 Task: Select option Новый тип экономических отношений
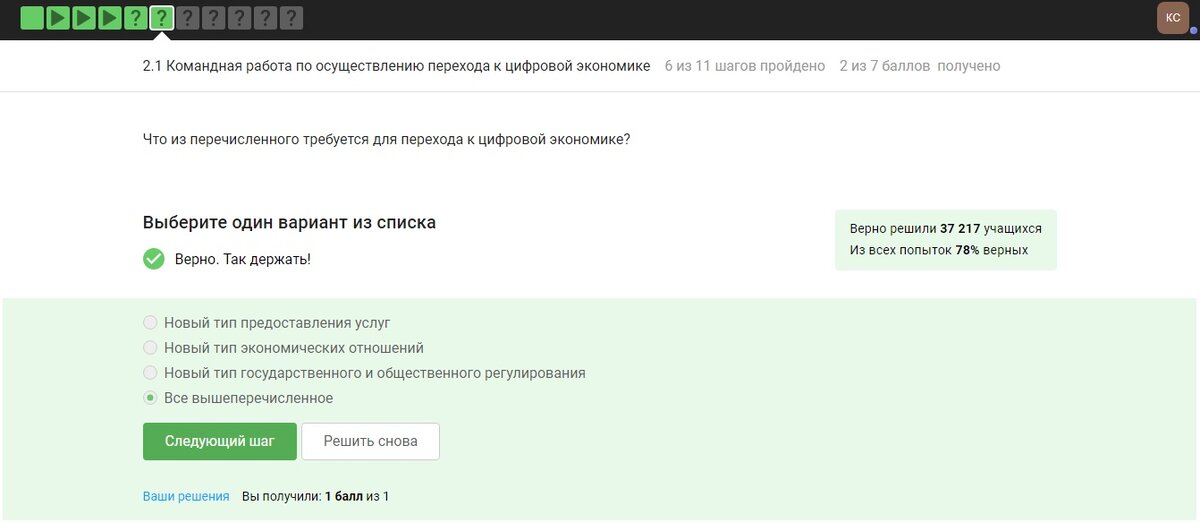283,348
